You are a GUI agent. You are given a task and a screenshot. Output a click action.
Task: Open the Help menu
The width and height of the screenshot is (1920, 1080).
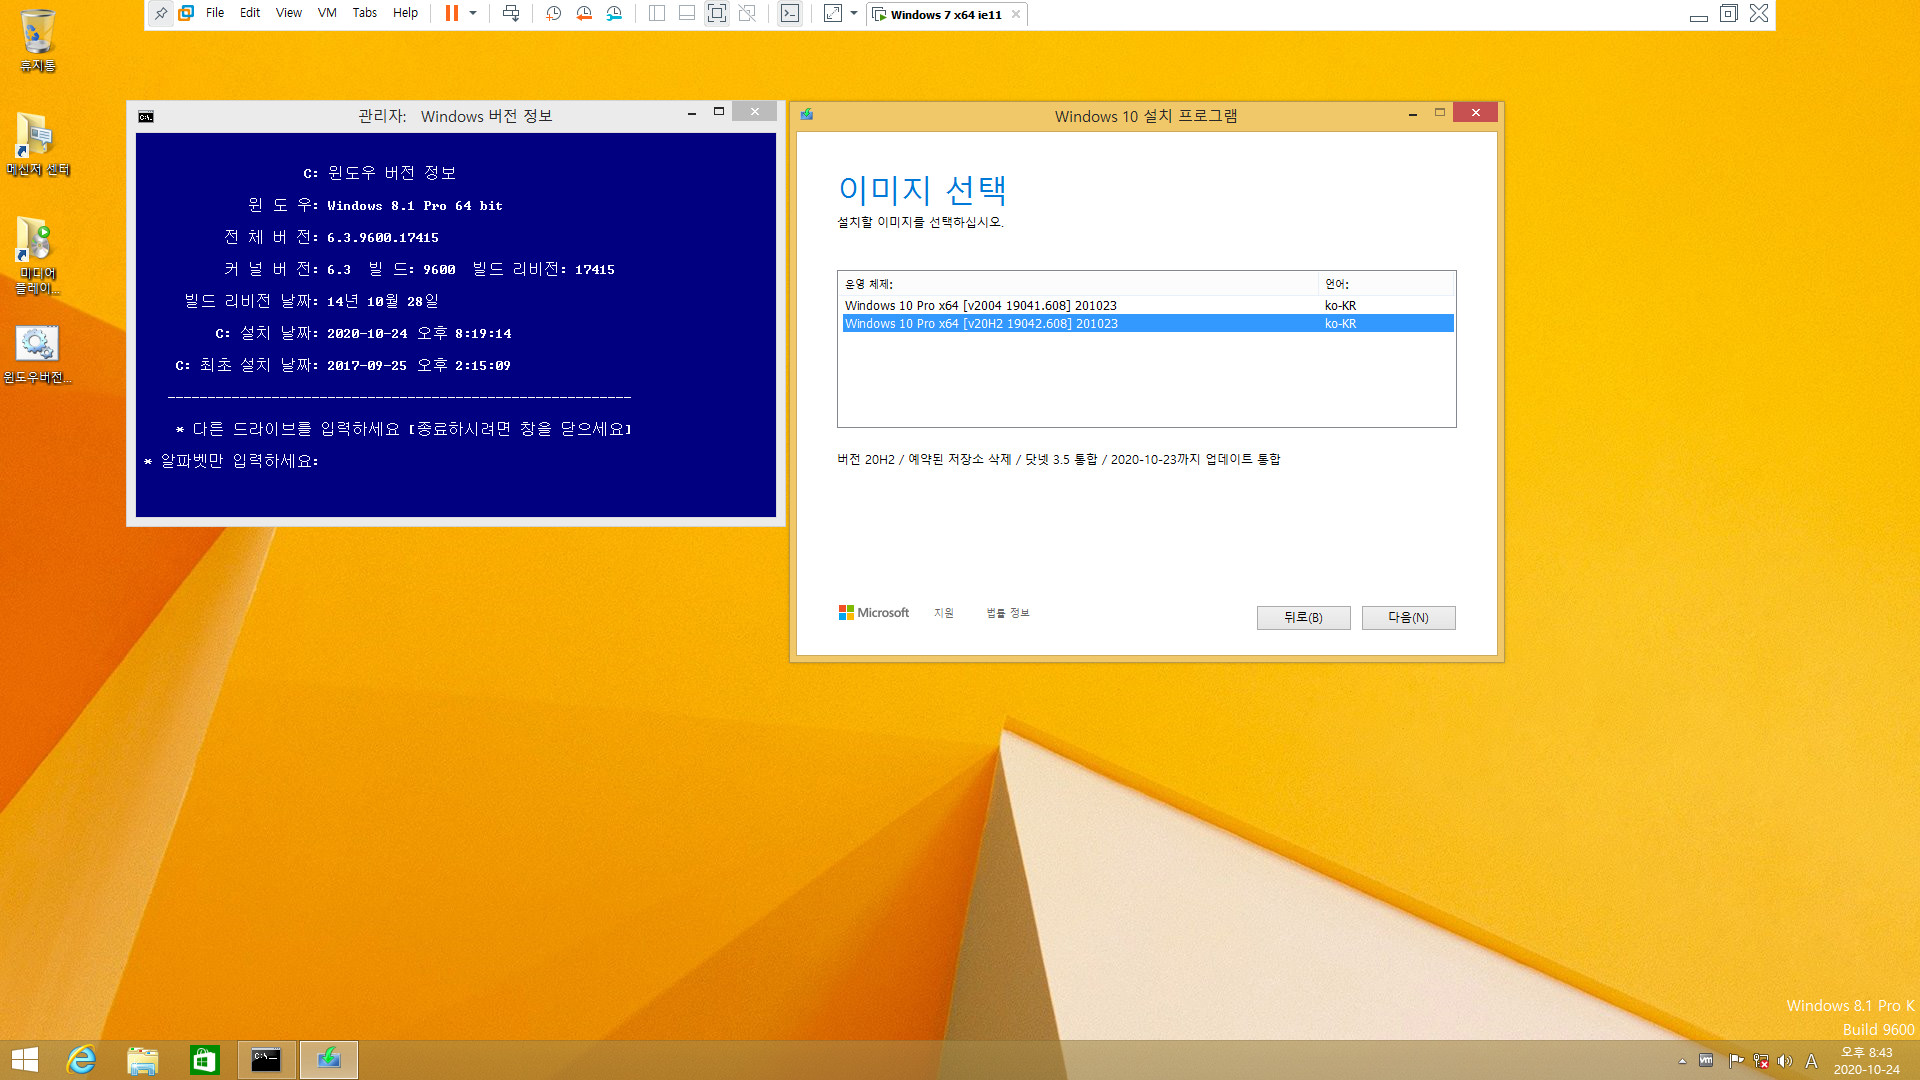pos(405,14)
